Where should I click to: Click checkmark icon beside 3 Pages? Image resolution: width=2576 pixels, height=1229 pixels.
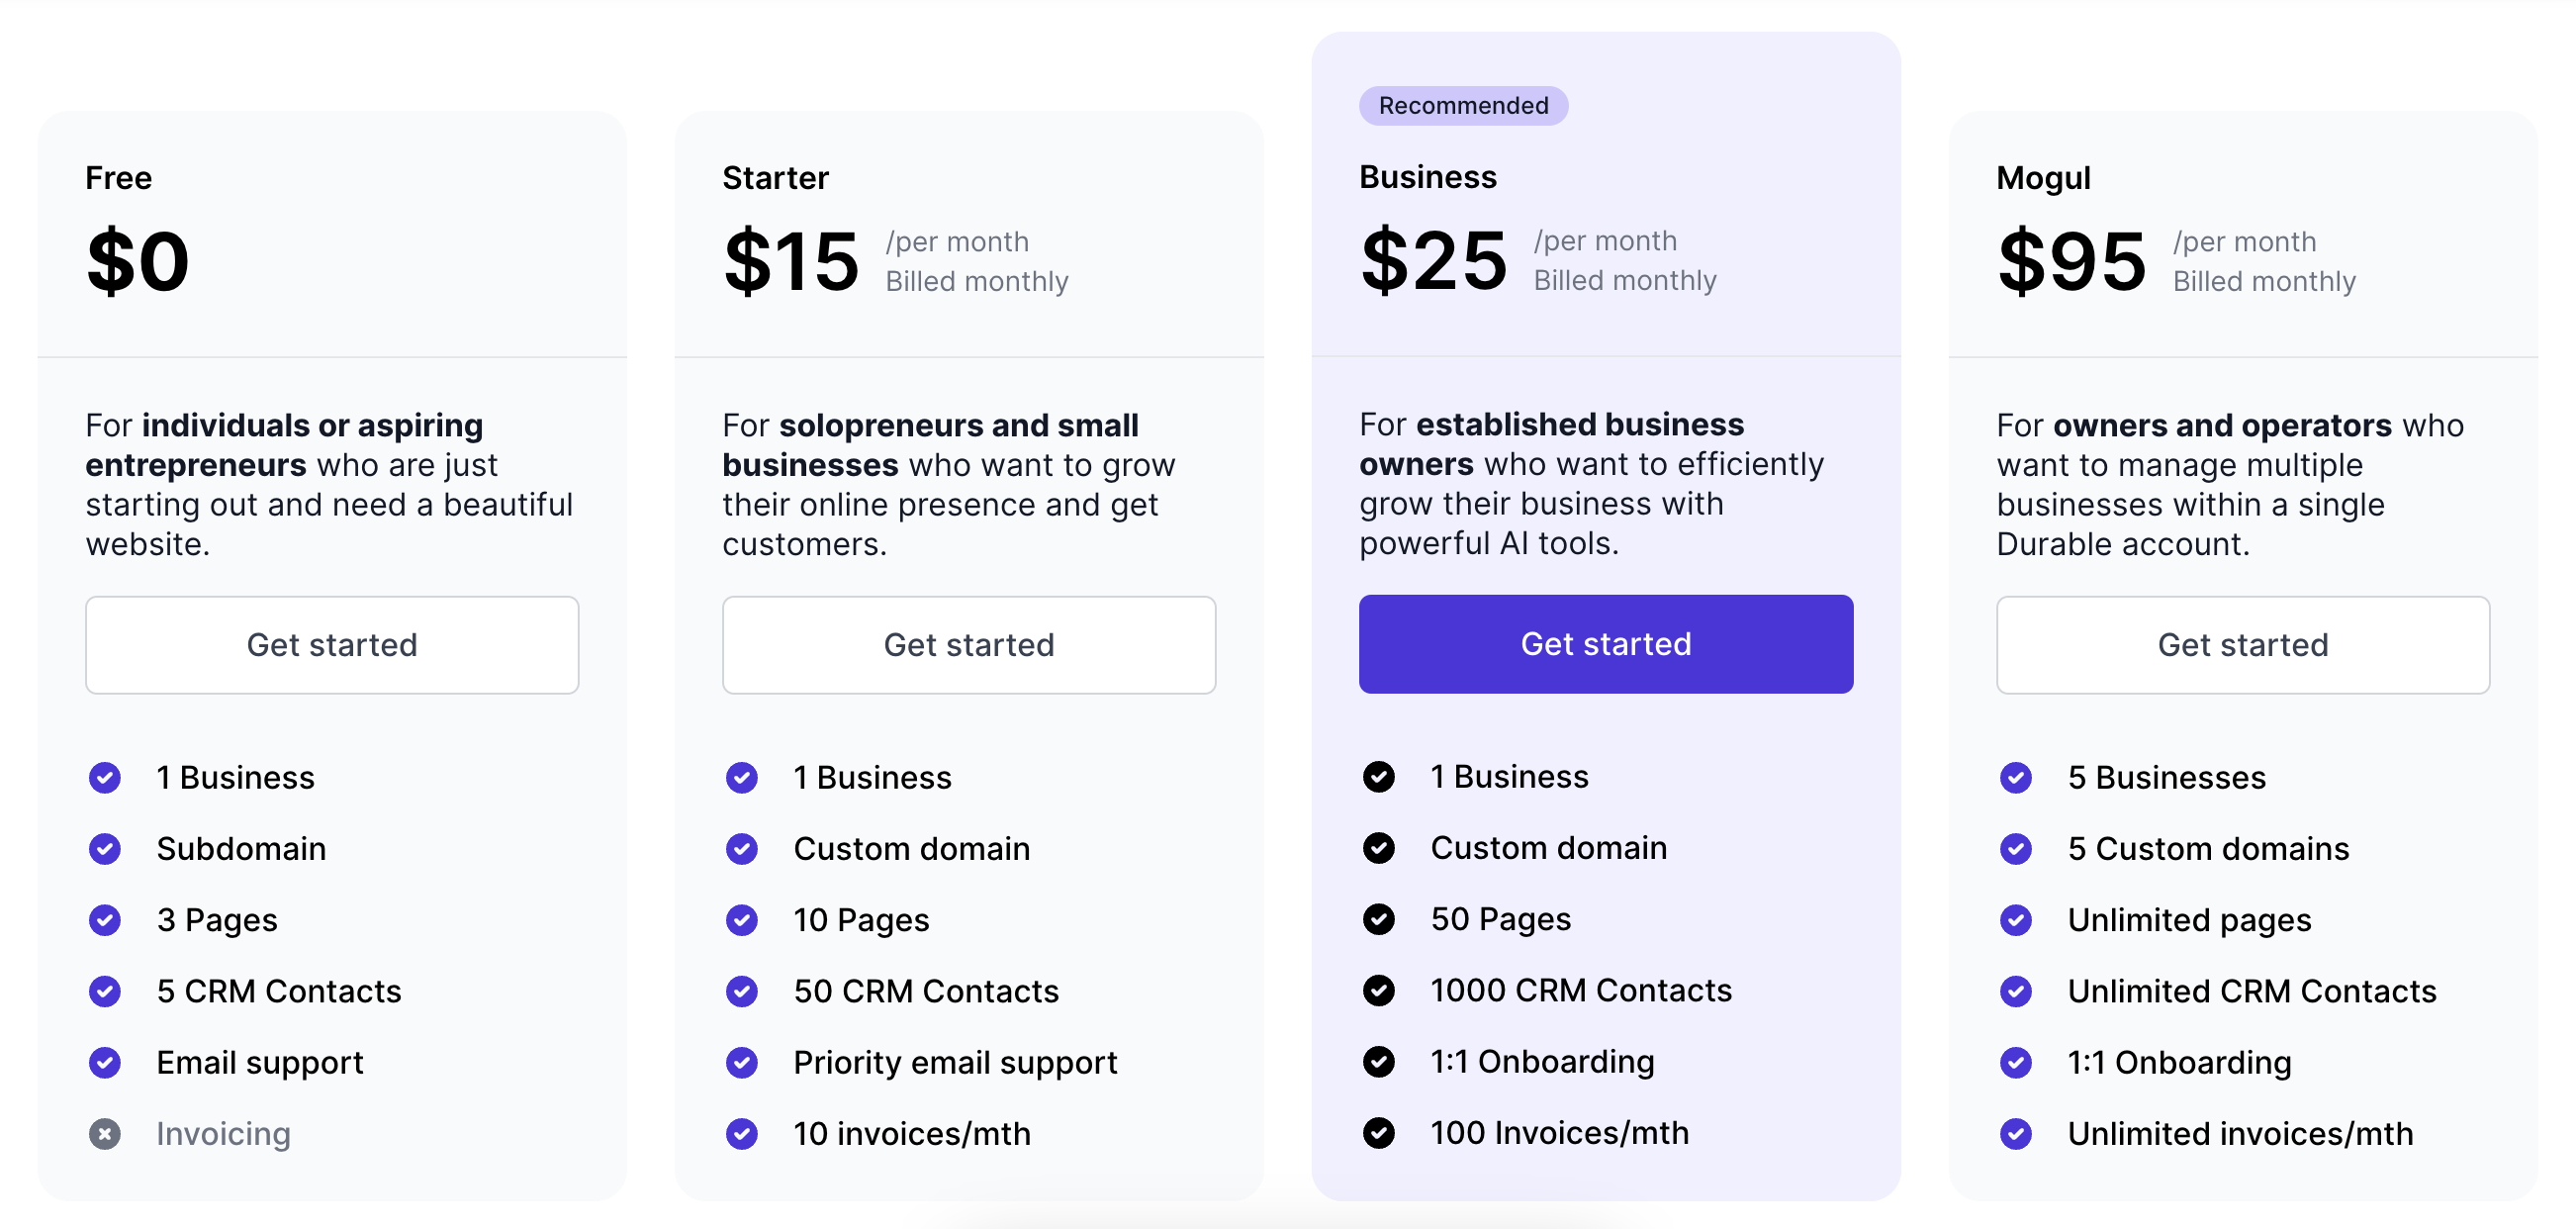105,920
